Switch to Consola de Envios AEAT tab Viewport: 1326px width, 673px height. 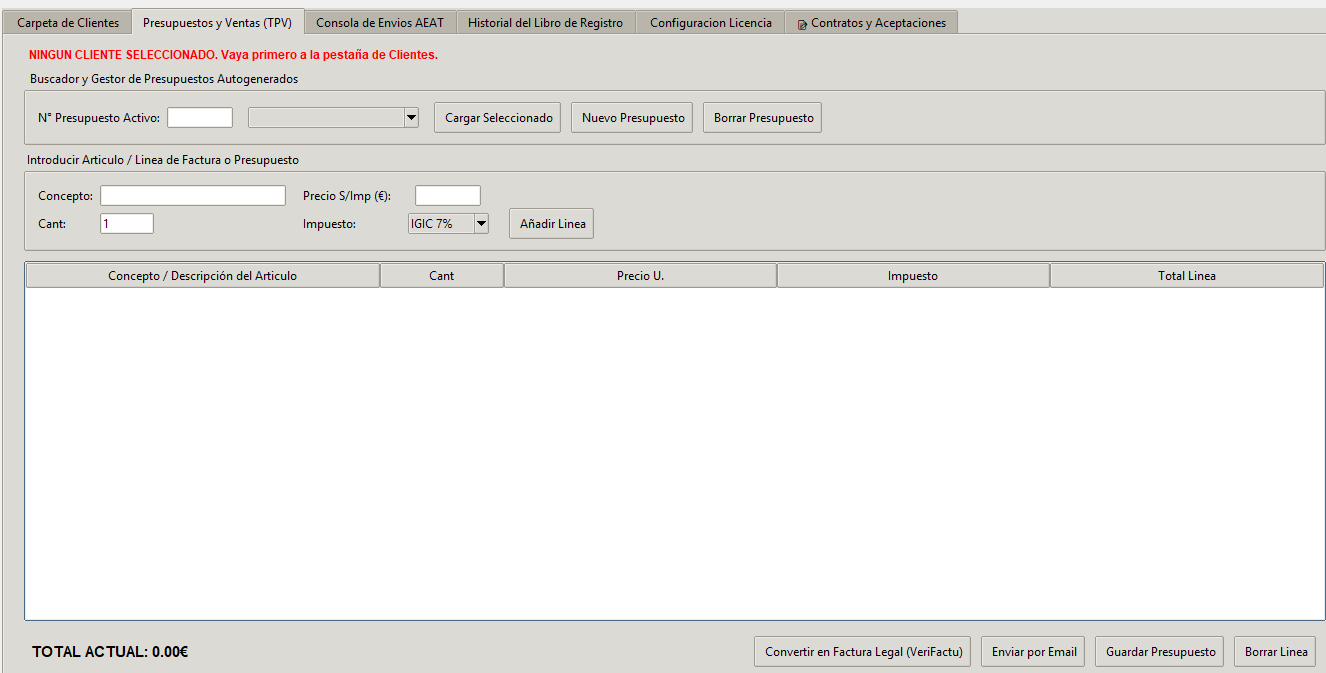380,22
